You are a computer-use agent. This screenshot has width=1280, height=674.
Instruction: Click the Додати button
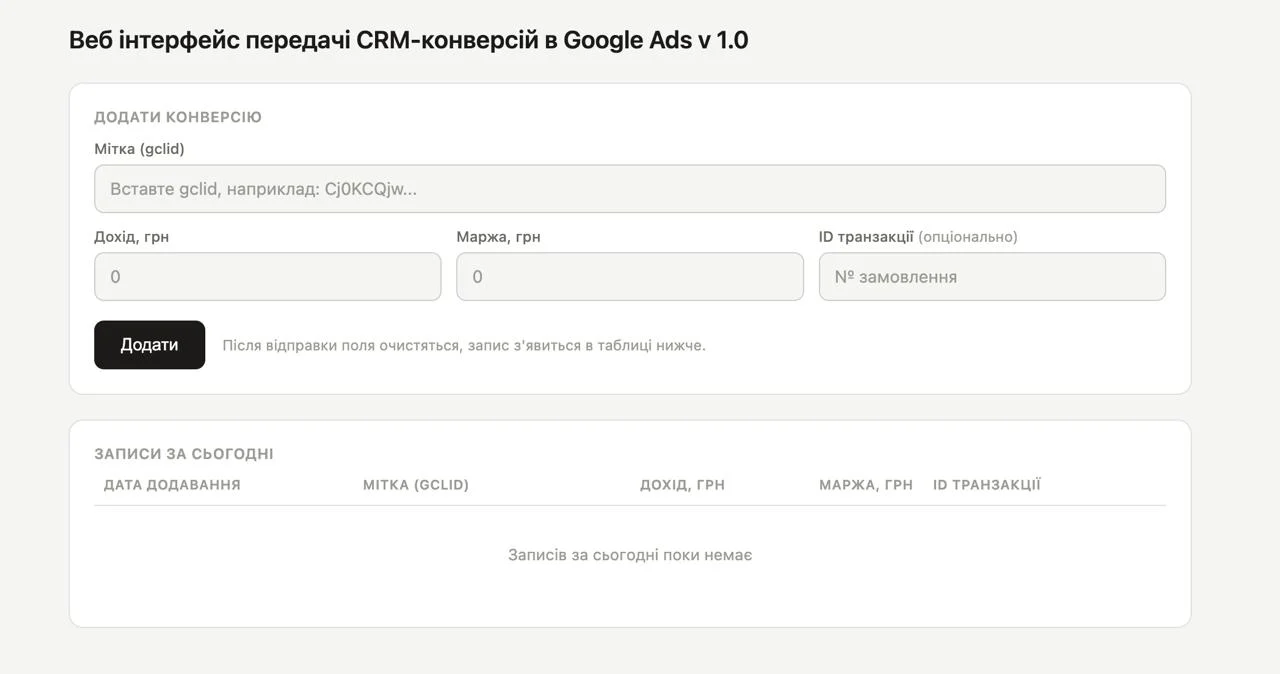point(149,345)
